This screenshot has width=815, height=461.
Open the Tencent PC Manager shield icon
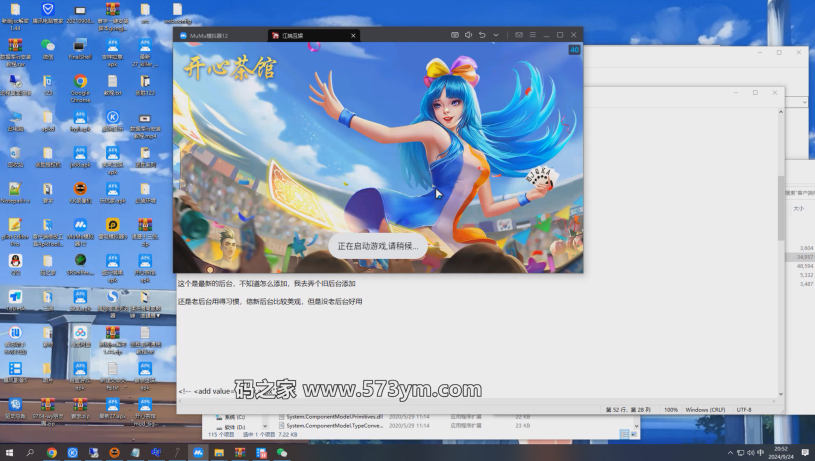pyautogui.click(x=48, y=14)
